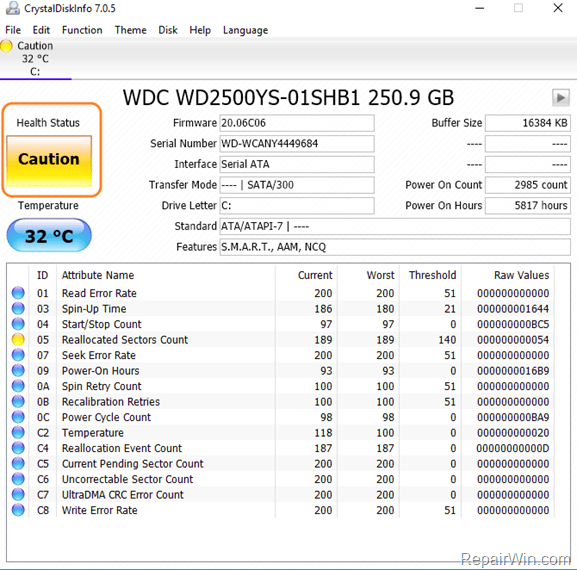Click the Write Error Rate status dot
The image size is (577, 570).
[18, 510]
